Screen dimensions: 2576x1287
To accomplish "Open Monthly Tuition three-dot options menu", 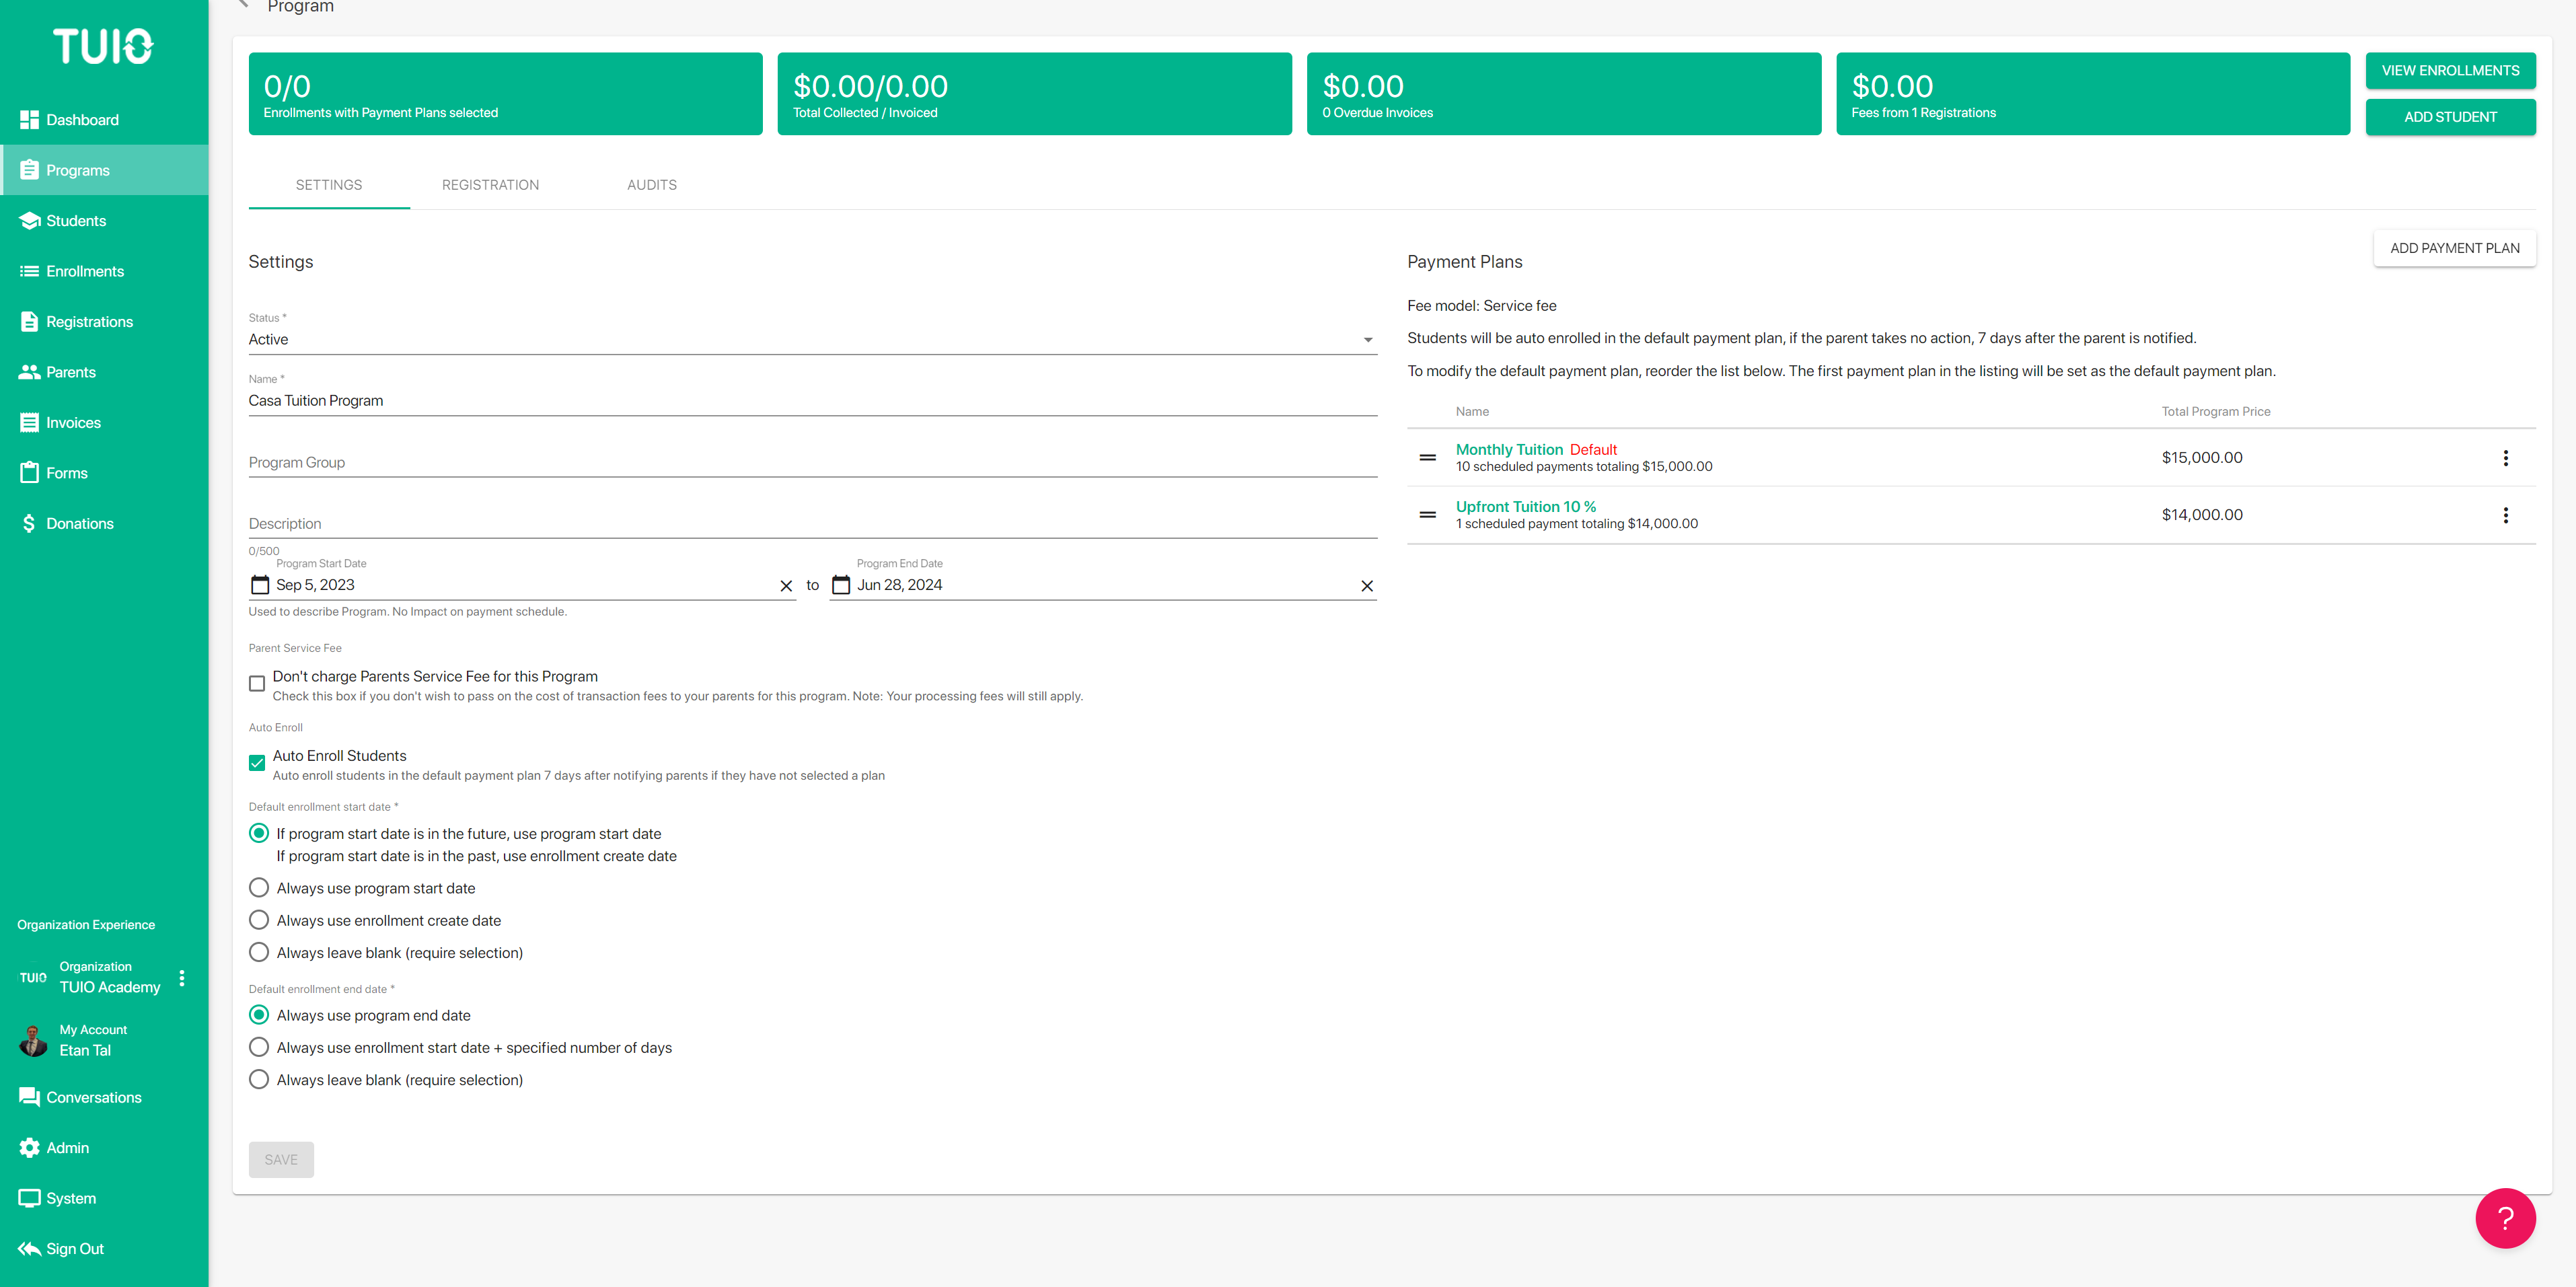I will click(x=2505, y=458).
